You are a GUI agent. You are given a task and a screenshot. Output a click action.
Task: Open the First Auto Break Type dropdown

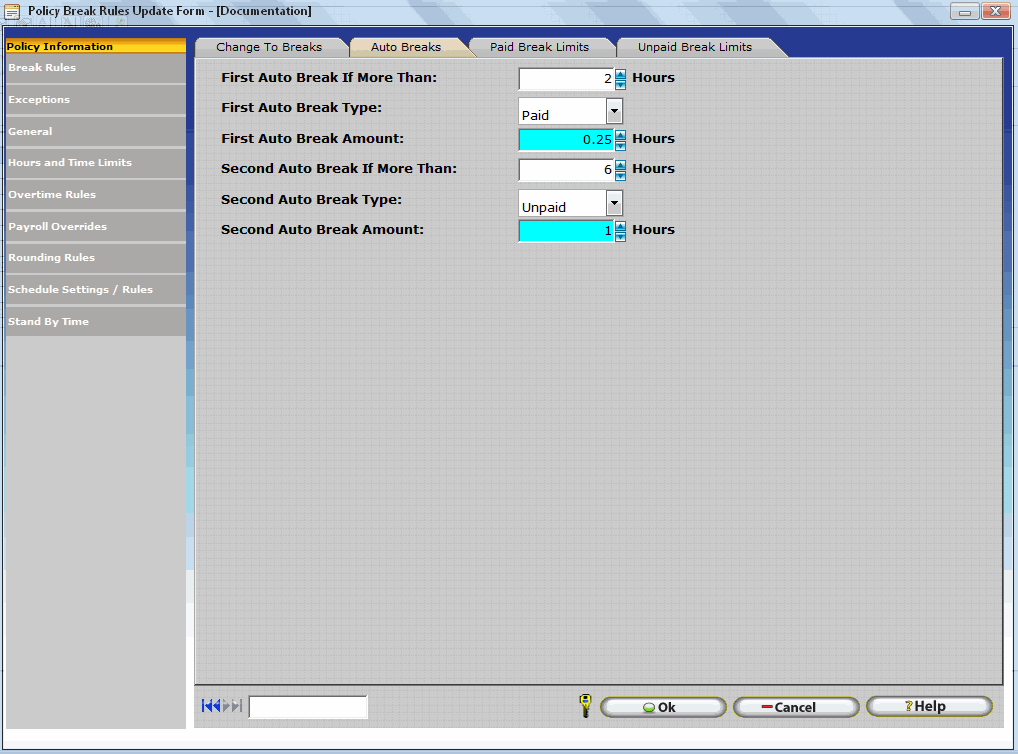[614, 111]
